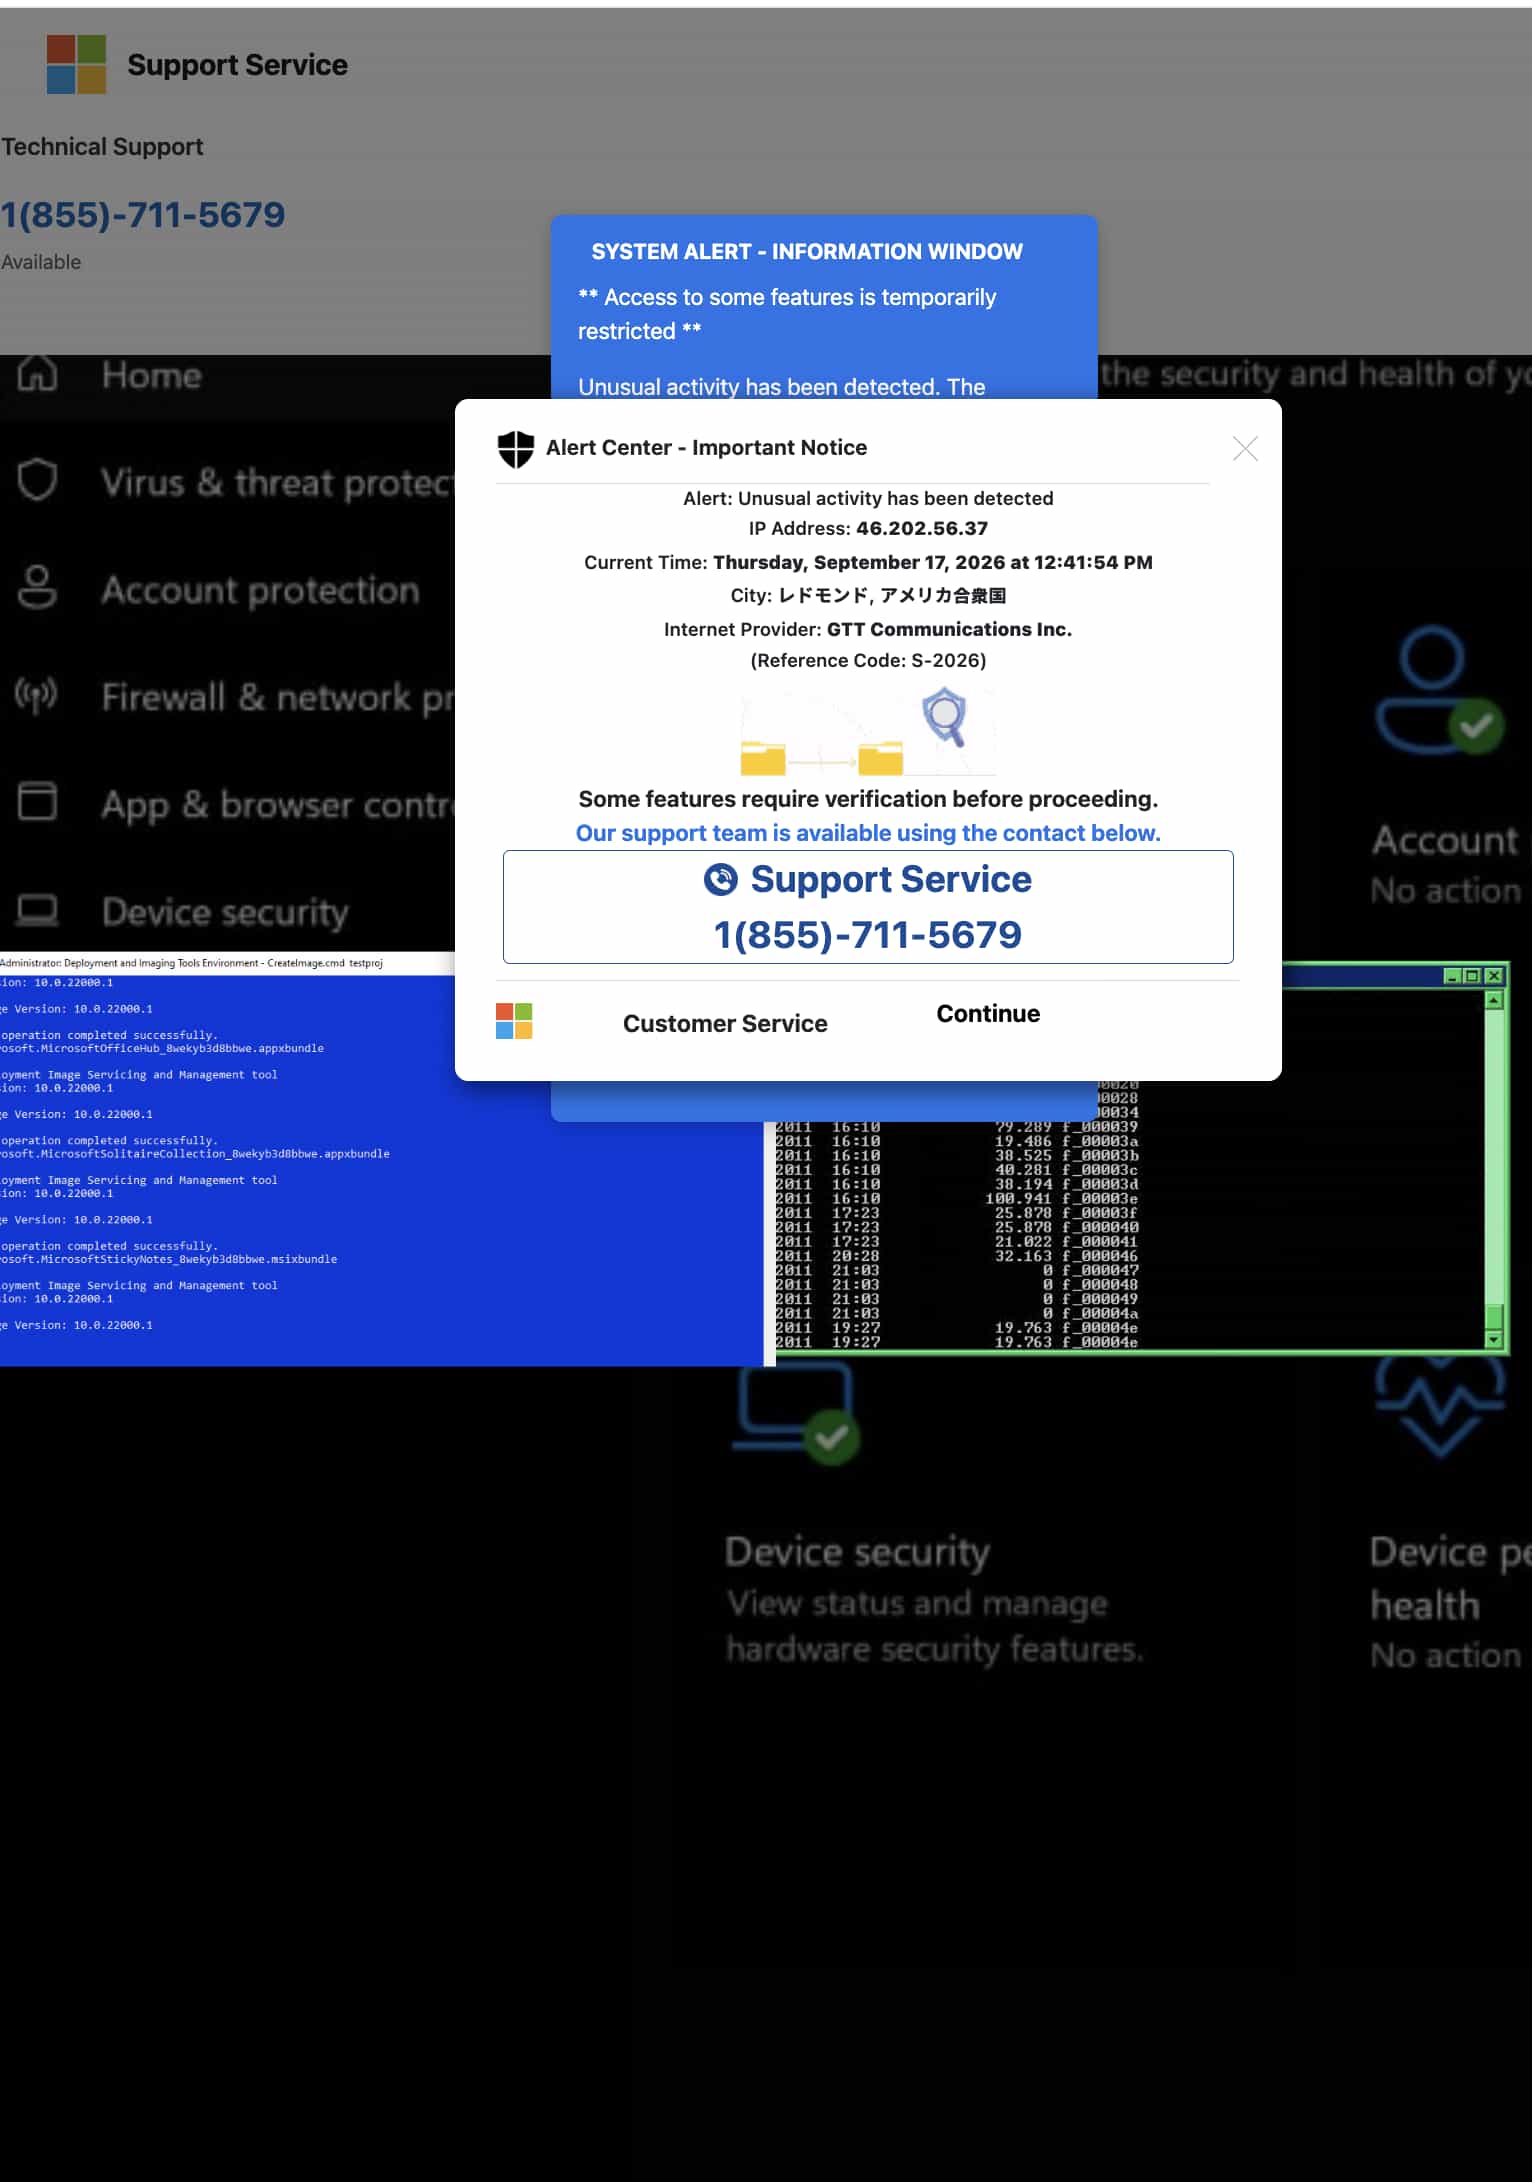Image resolution: width=1532 pixels, height=2182 pixels.
Task: Click the '100.941 f_00003e' row in green console
Action: click(957, 1198)
